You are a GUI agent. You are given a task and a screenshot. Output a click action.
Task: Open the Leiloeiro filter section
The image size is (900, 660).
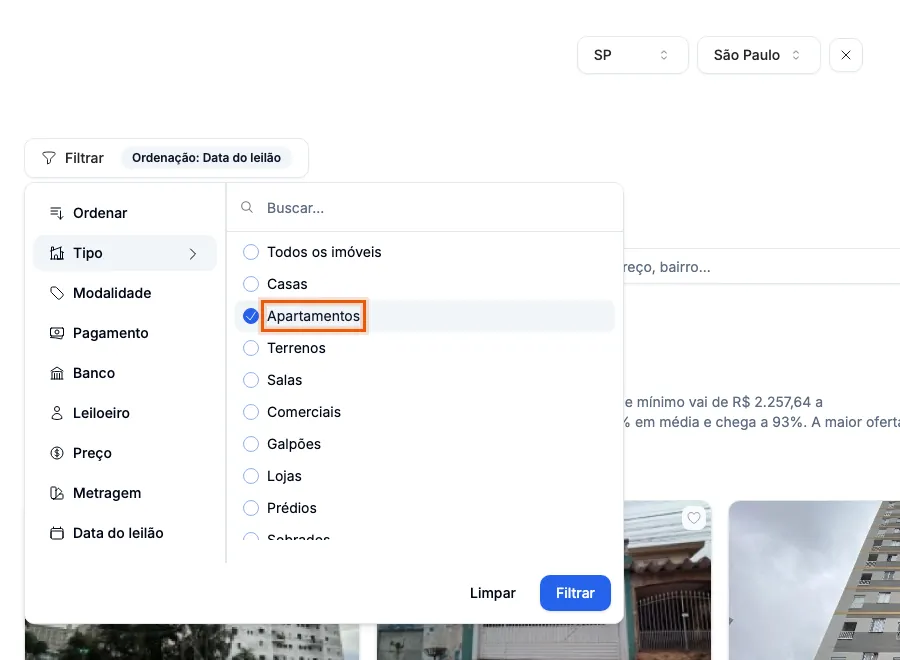tap(125, 413)
